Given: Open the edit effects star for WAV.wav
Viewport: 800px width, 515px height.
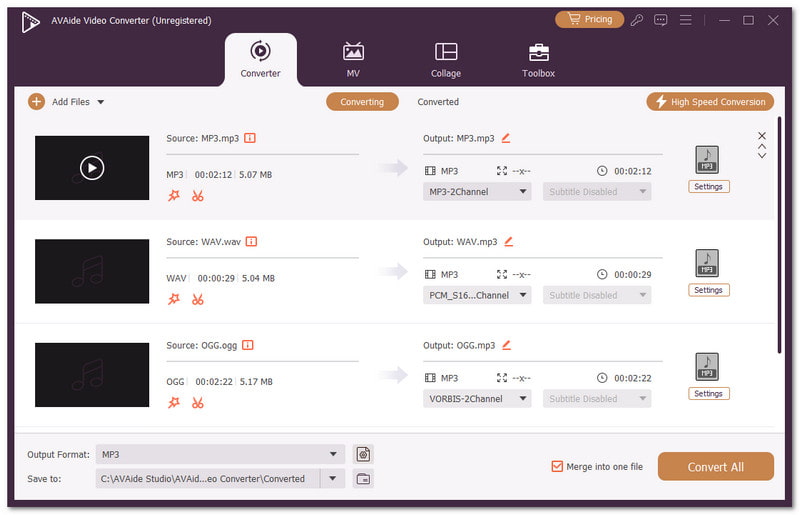Looking at the screenshot, I should tap(174, 299).
